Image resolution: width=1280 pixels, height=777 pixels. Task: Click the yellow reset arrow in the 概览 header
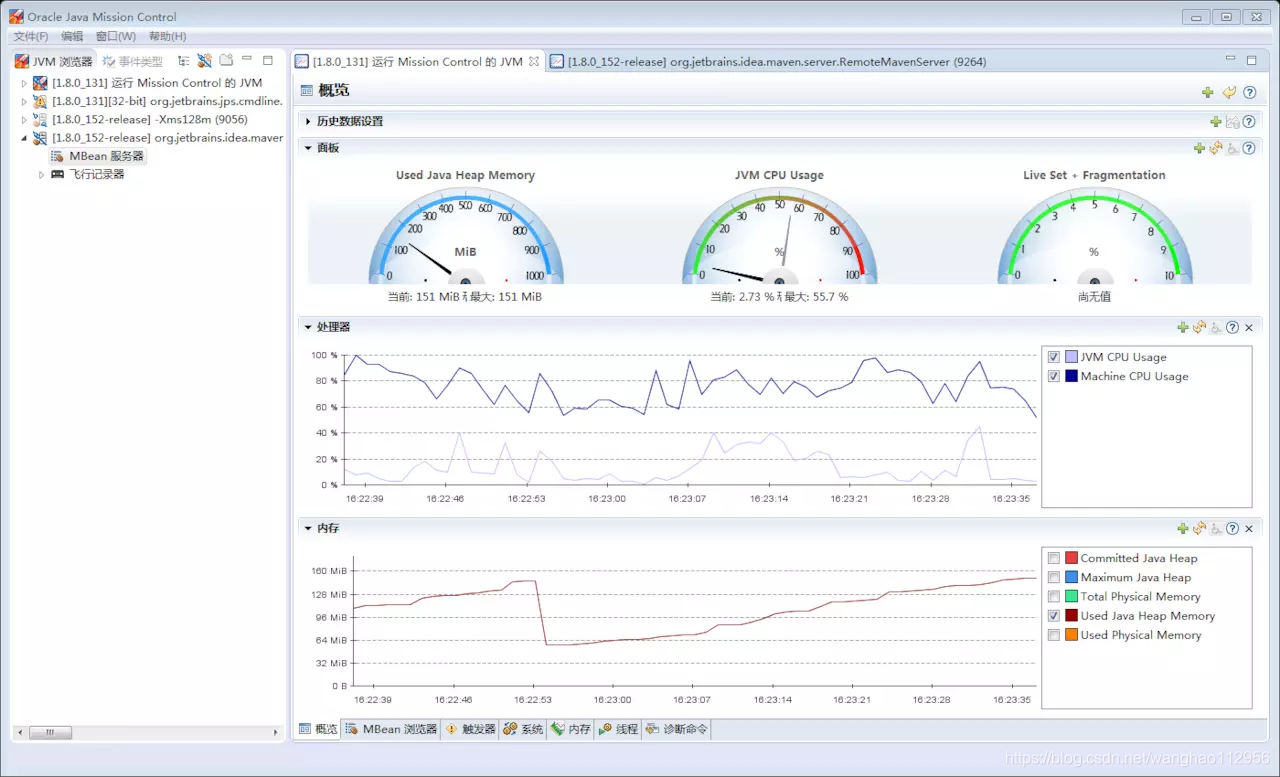click(1229, 92)
